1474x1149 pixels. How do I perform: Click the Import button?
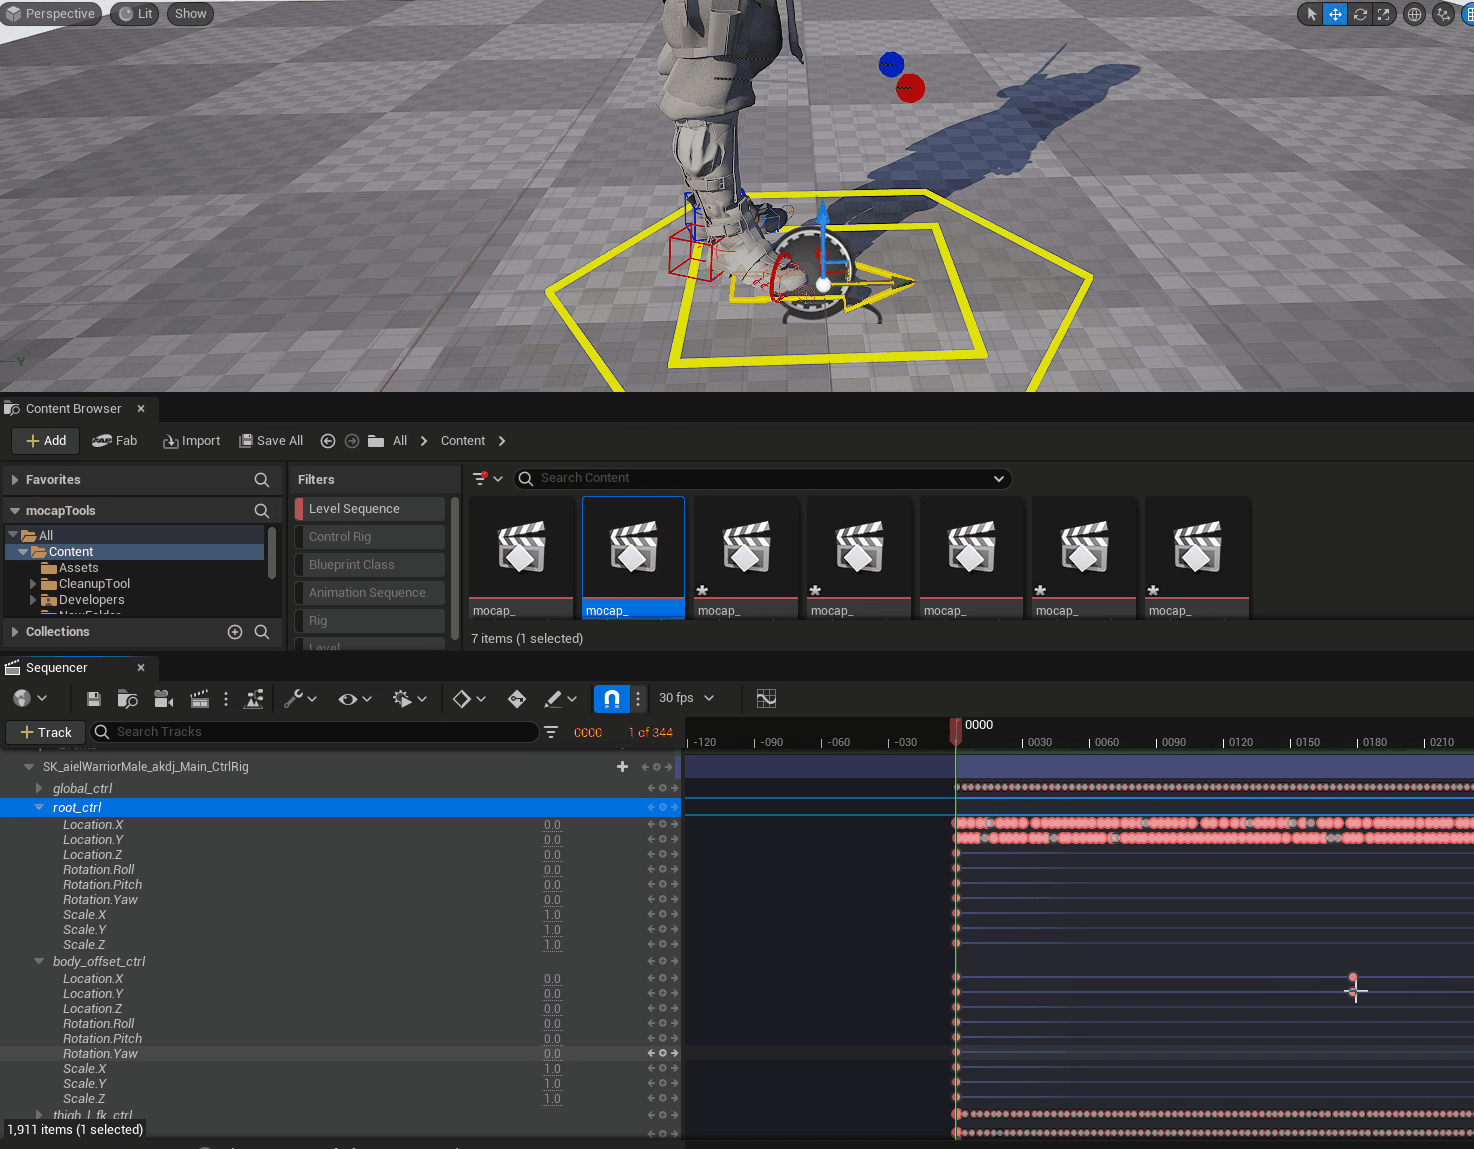(192, 441)
